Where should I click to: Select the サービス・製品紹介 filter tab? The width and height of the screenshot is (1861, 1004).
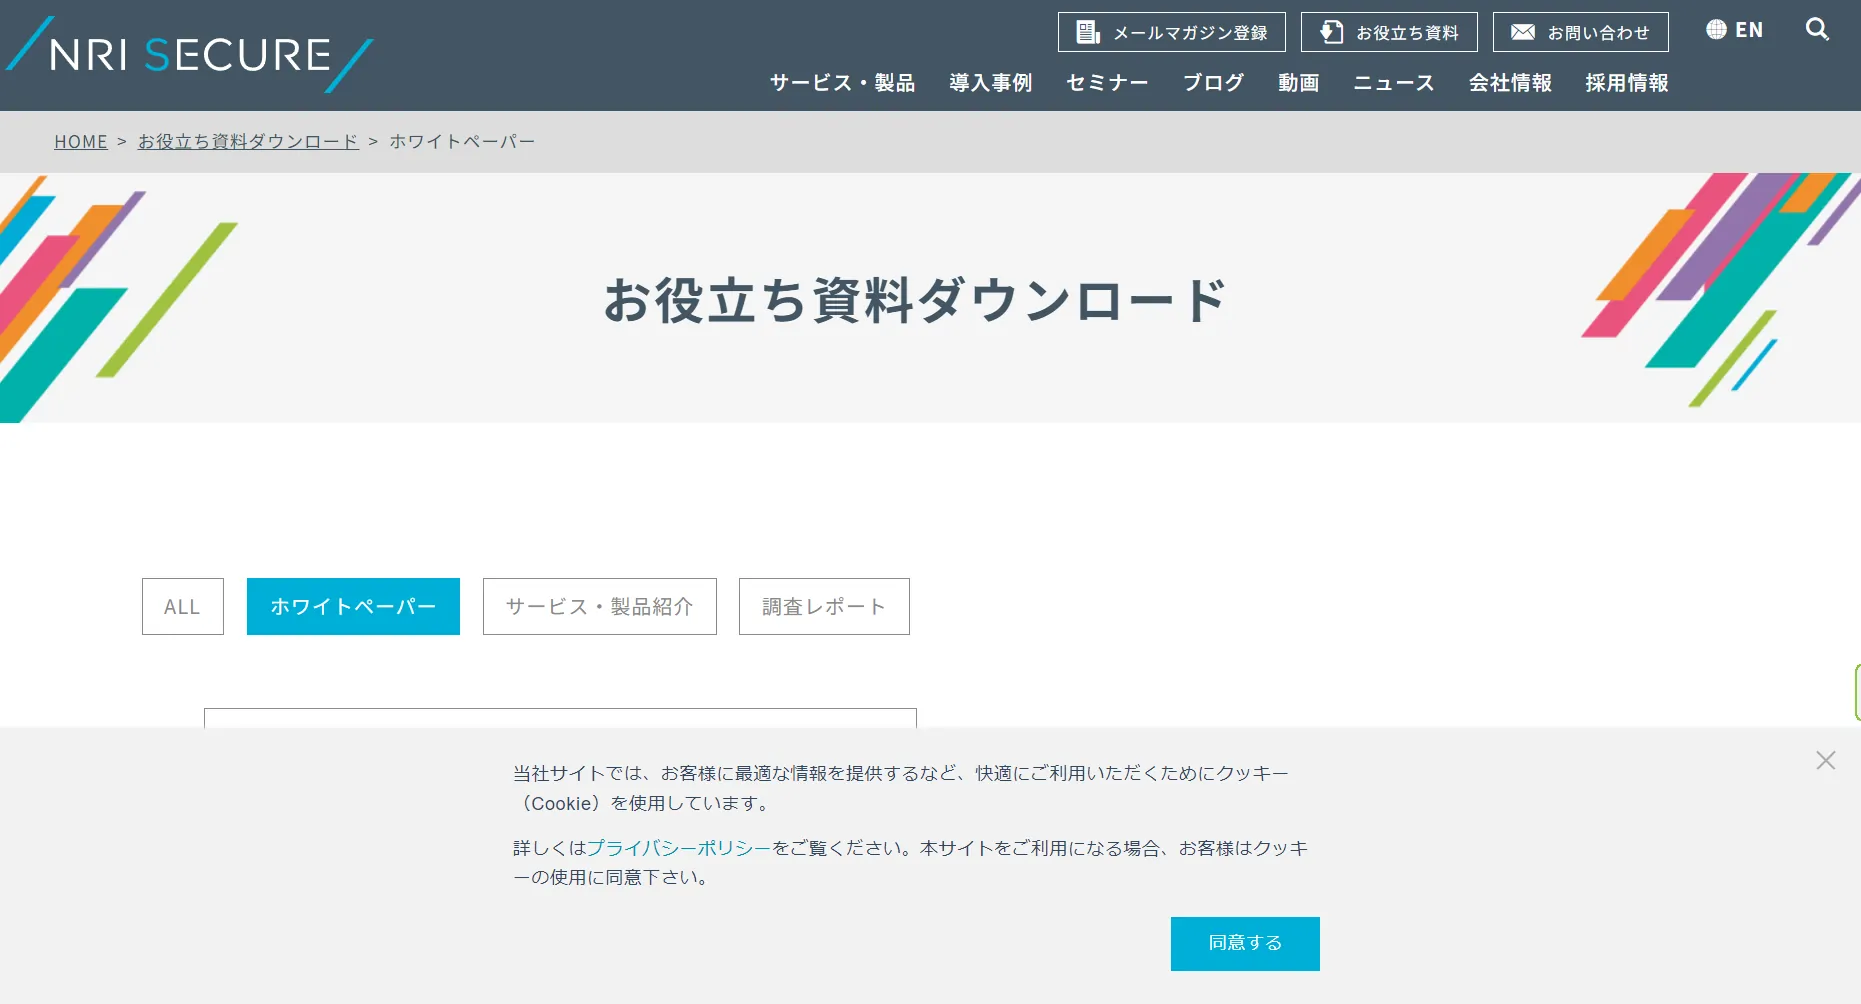pos(600,606)
